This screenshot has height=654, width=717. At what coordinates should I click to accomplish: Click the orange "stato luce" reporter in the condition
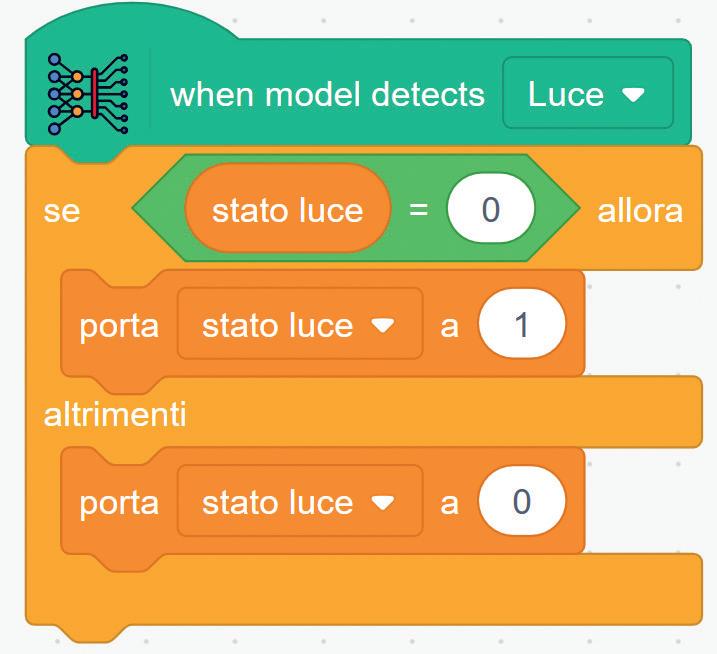pyautogui.click(x=287, y=210)
